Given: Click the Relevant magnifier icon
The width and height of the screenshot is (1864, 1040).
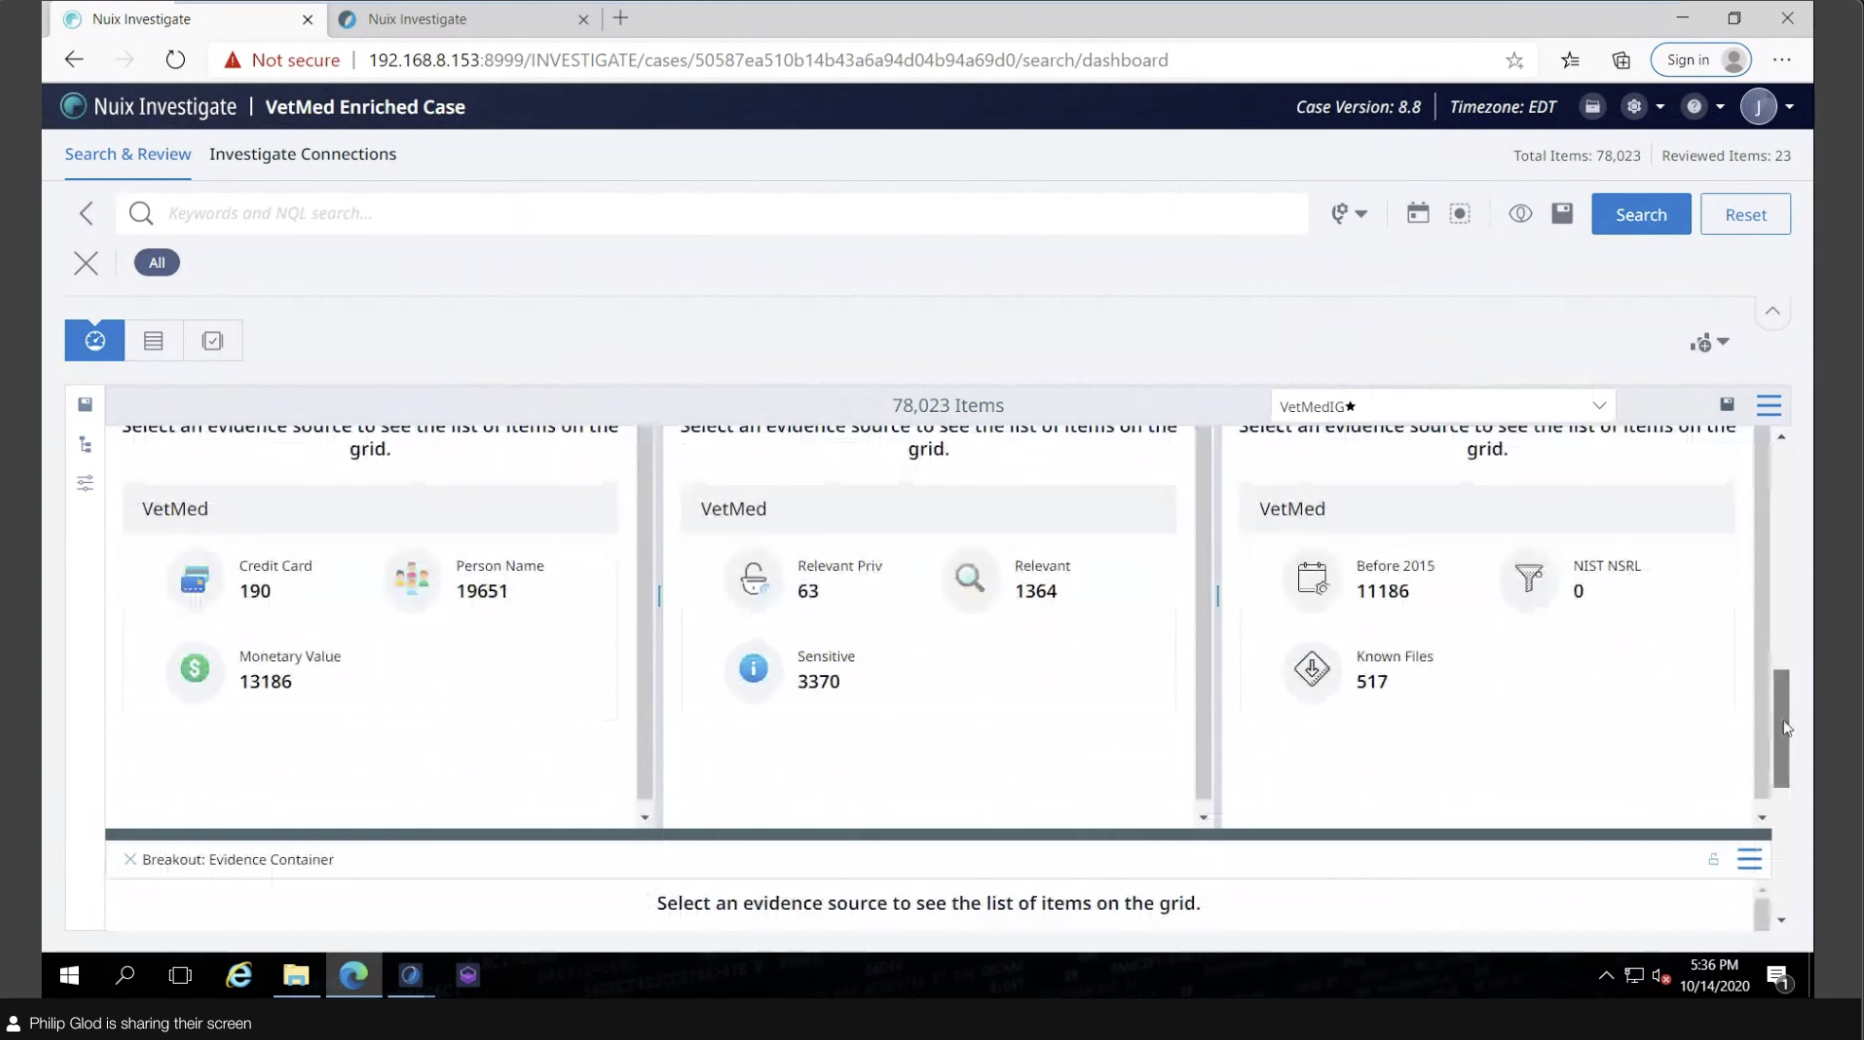Looking at the screenshot, I should click(x=970, y=578).
